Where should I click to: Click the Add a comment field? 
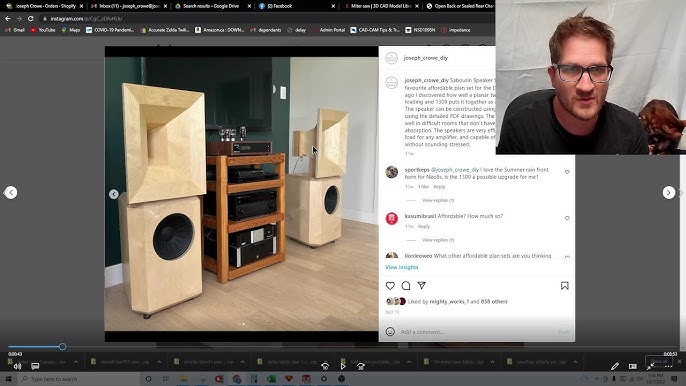pos(477,332)
